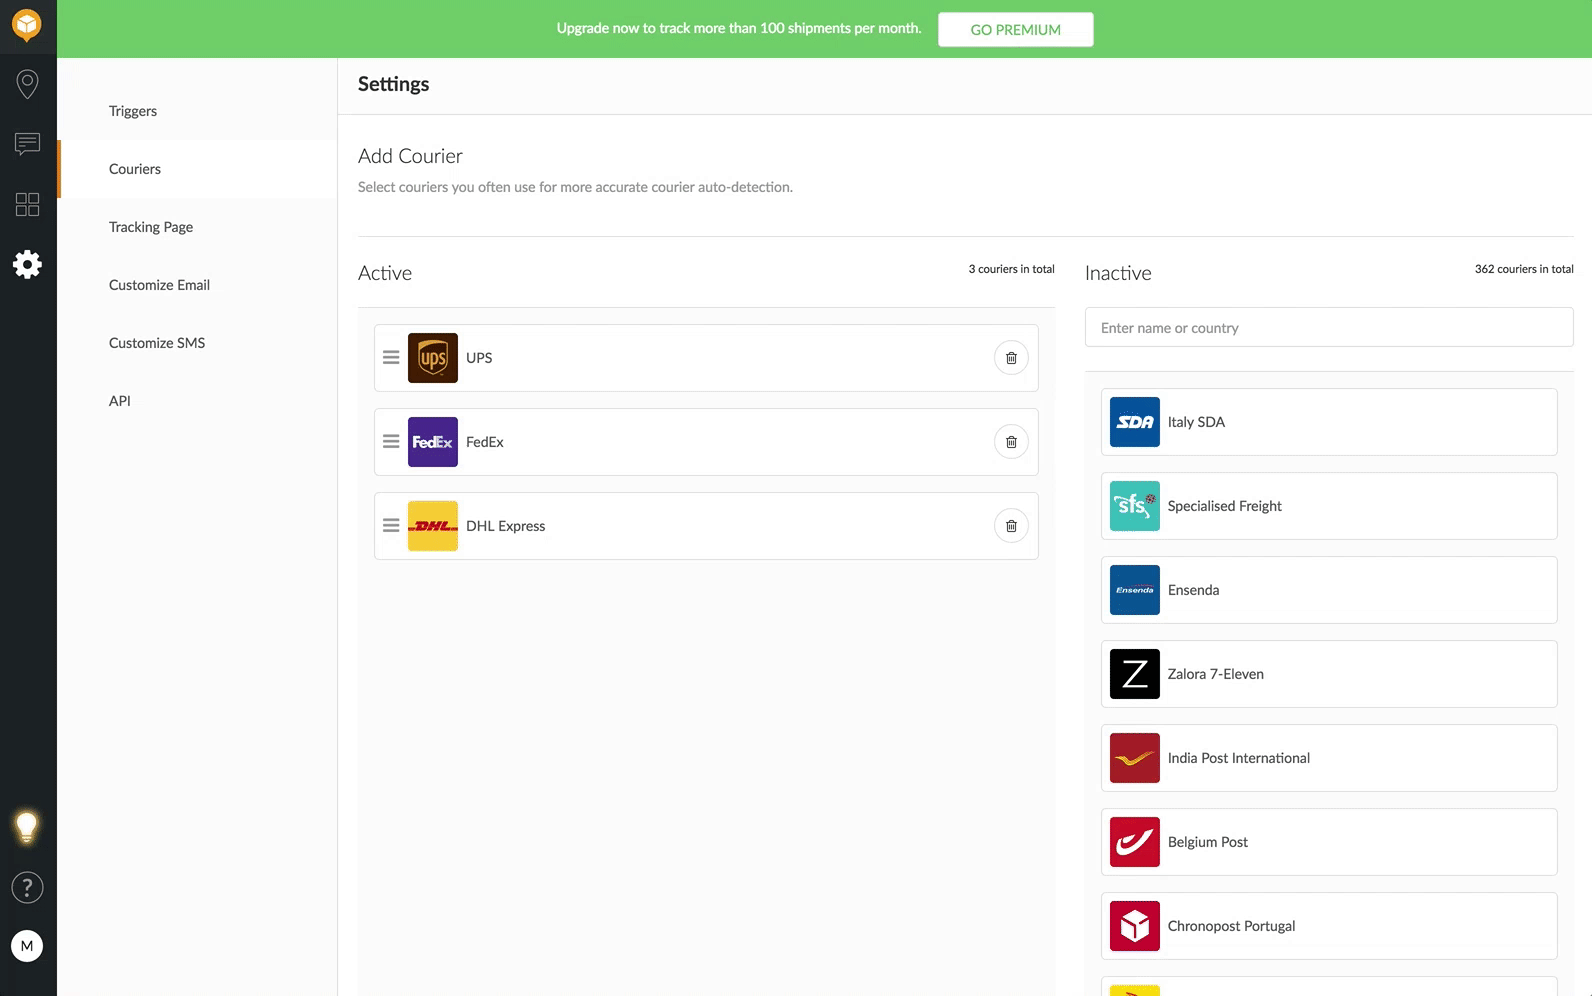The image size is (1592, 996).
Task: Open the help question mark icon
Action: 27,887
